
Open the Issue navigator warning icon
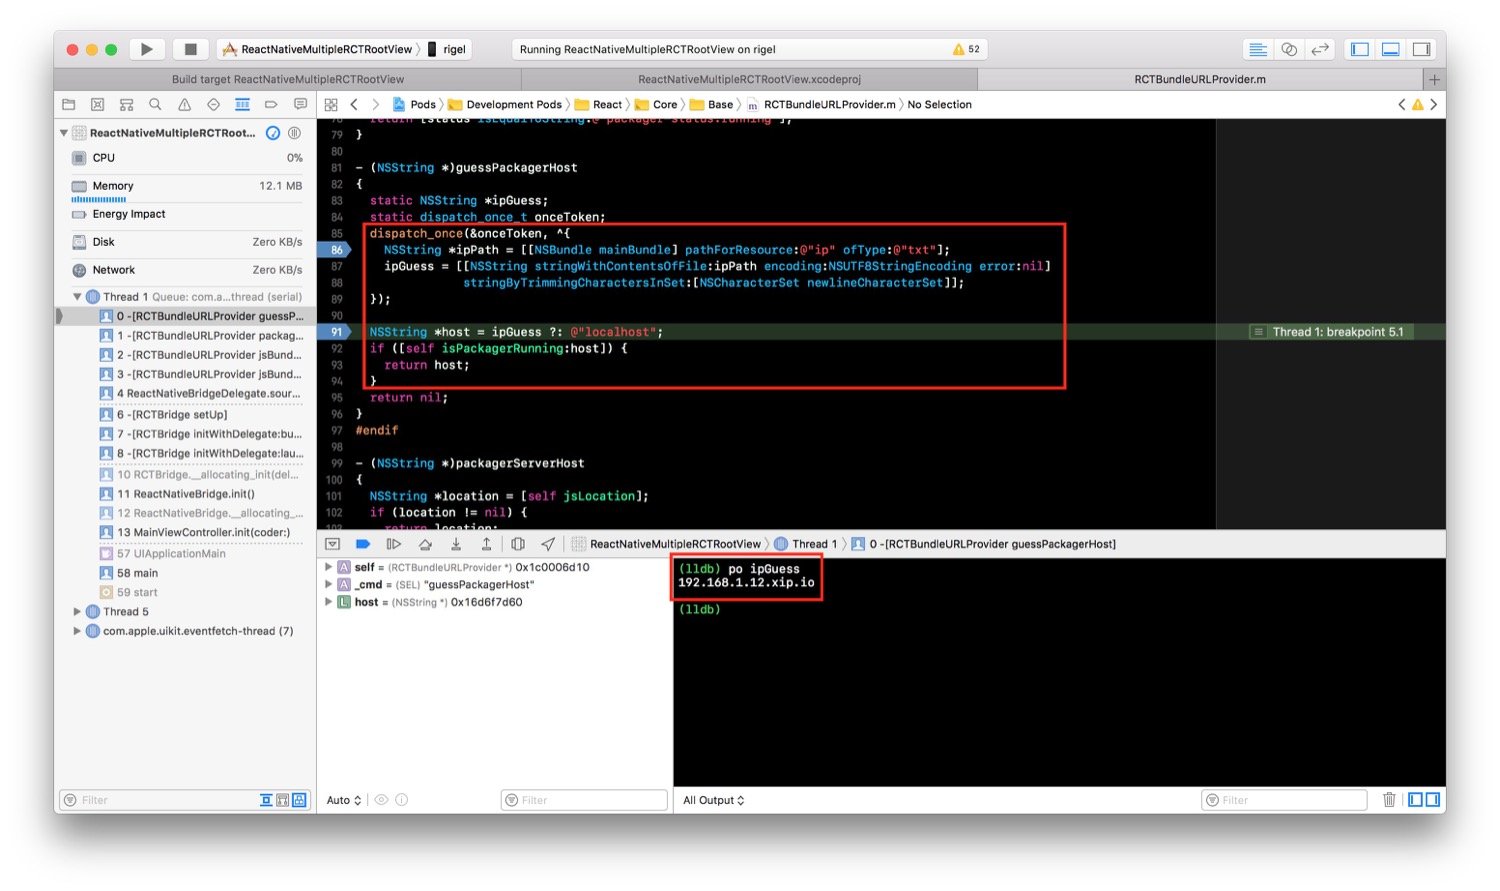[x=184, y=104]
